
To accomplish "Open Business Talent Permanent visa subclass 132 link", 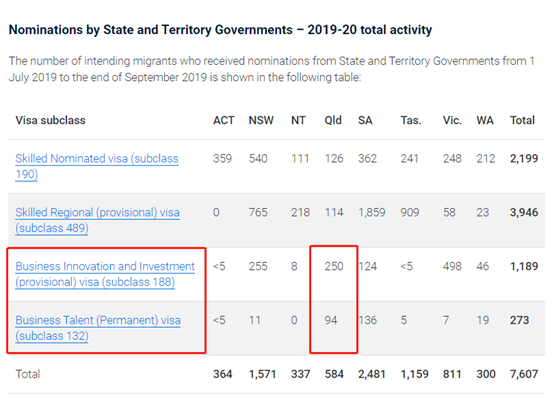I will click(98, 328).
